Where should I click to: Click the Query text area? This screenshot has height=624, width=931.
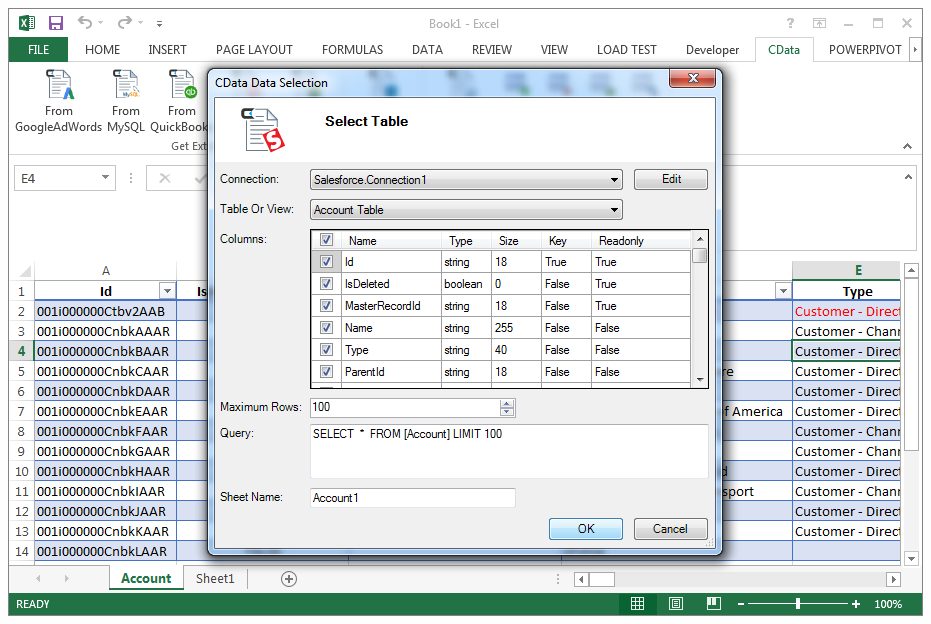[x=509, y=451]
